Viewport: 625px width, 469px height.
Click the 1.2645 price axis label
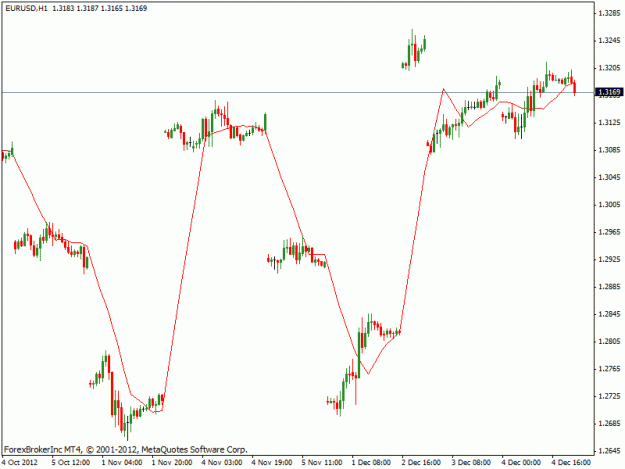(609, 451)
